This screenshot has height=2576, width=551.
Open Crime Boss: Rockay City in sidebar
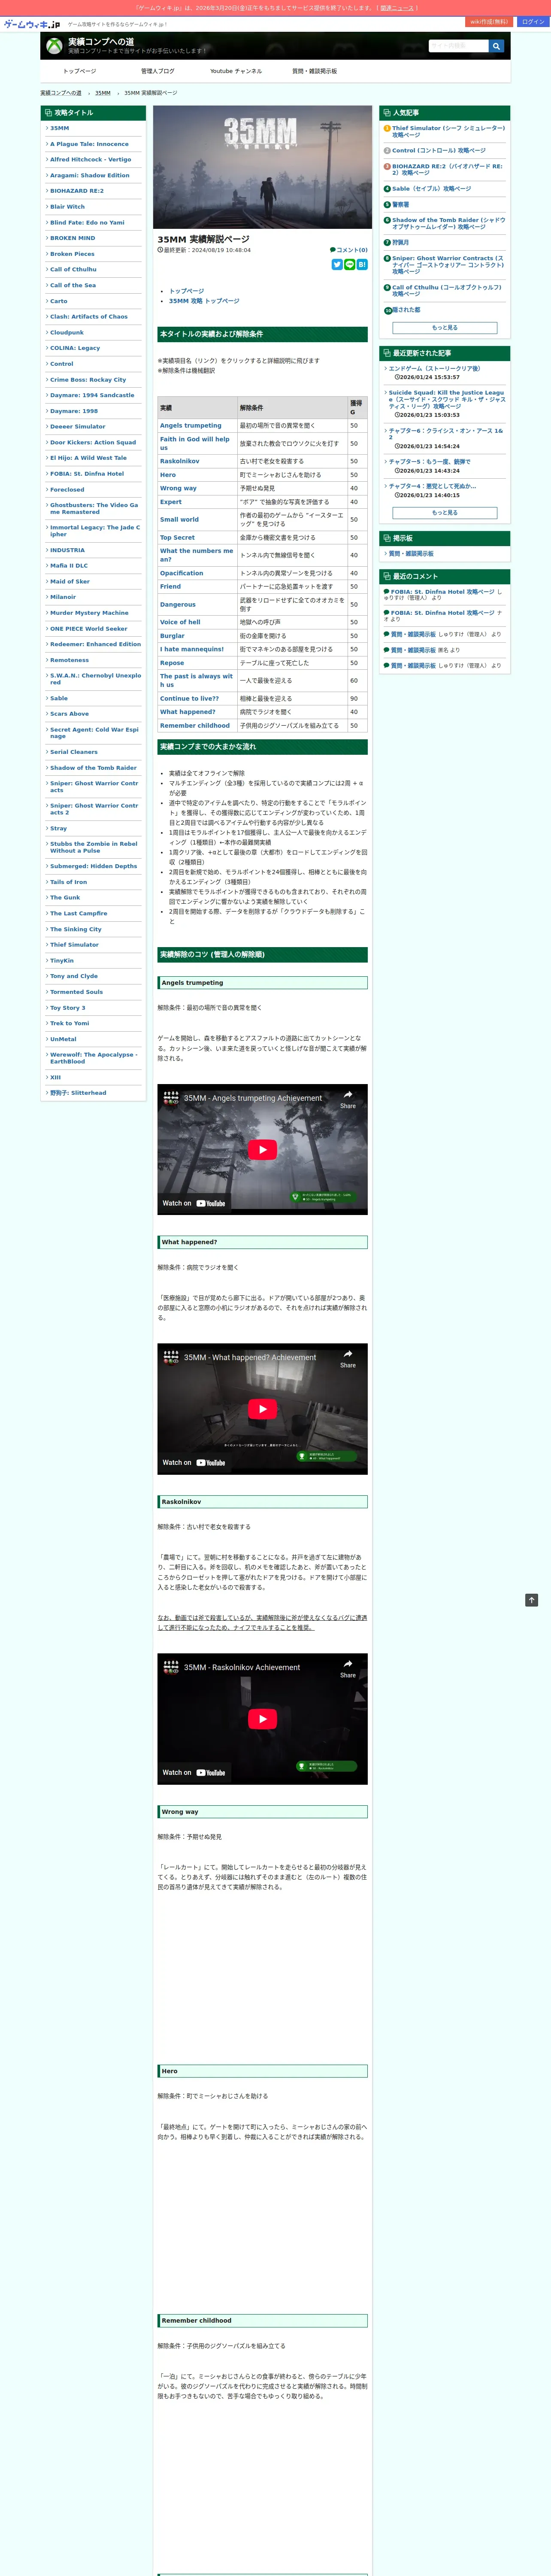[88, 380]
